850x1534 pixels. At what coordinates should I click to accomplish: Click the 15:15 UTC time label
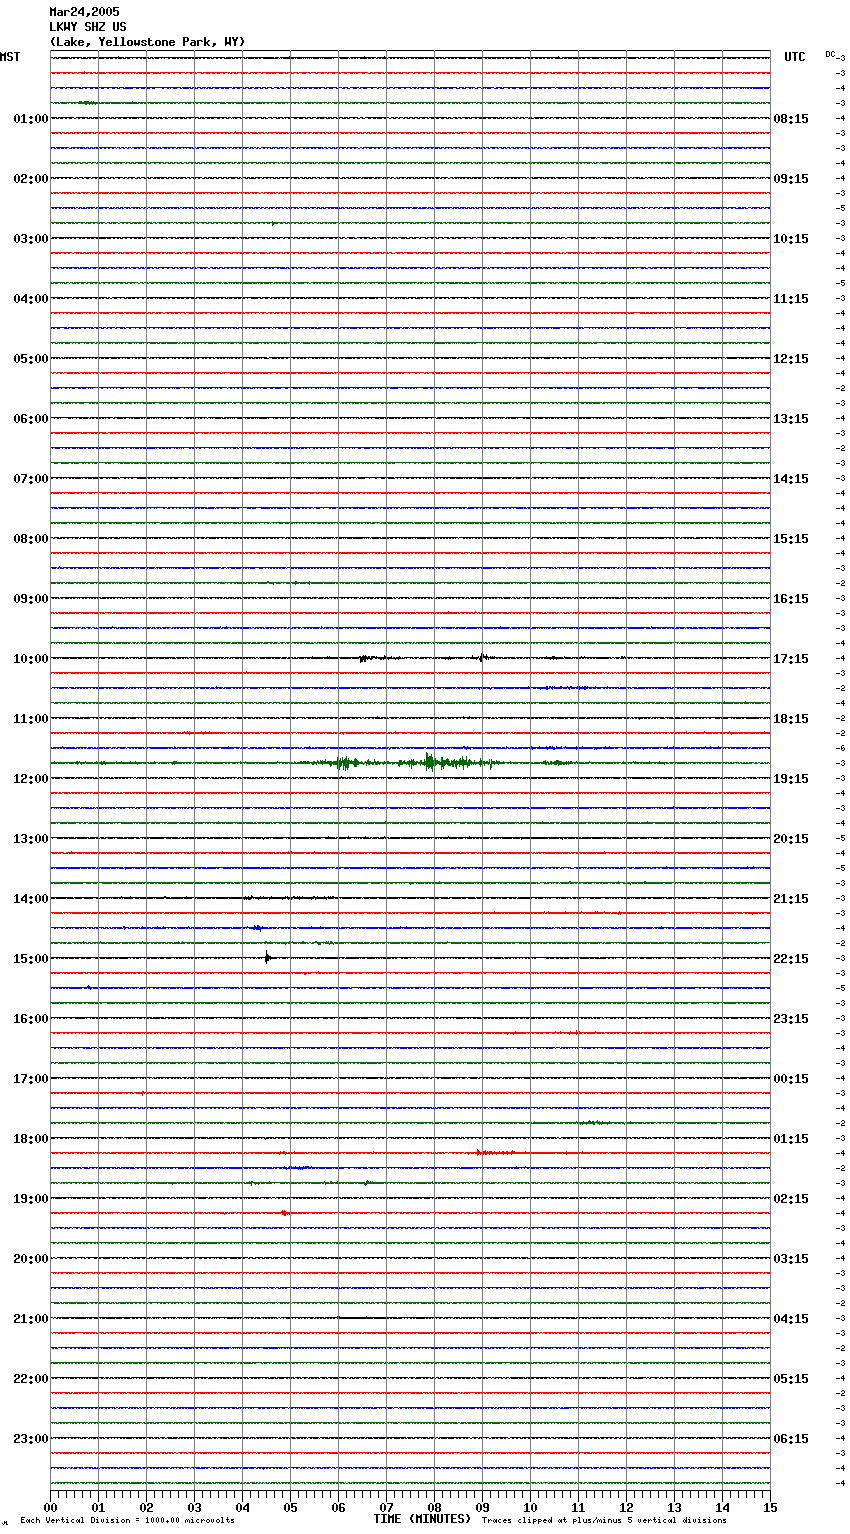[791, 539]
